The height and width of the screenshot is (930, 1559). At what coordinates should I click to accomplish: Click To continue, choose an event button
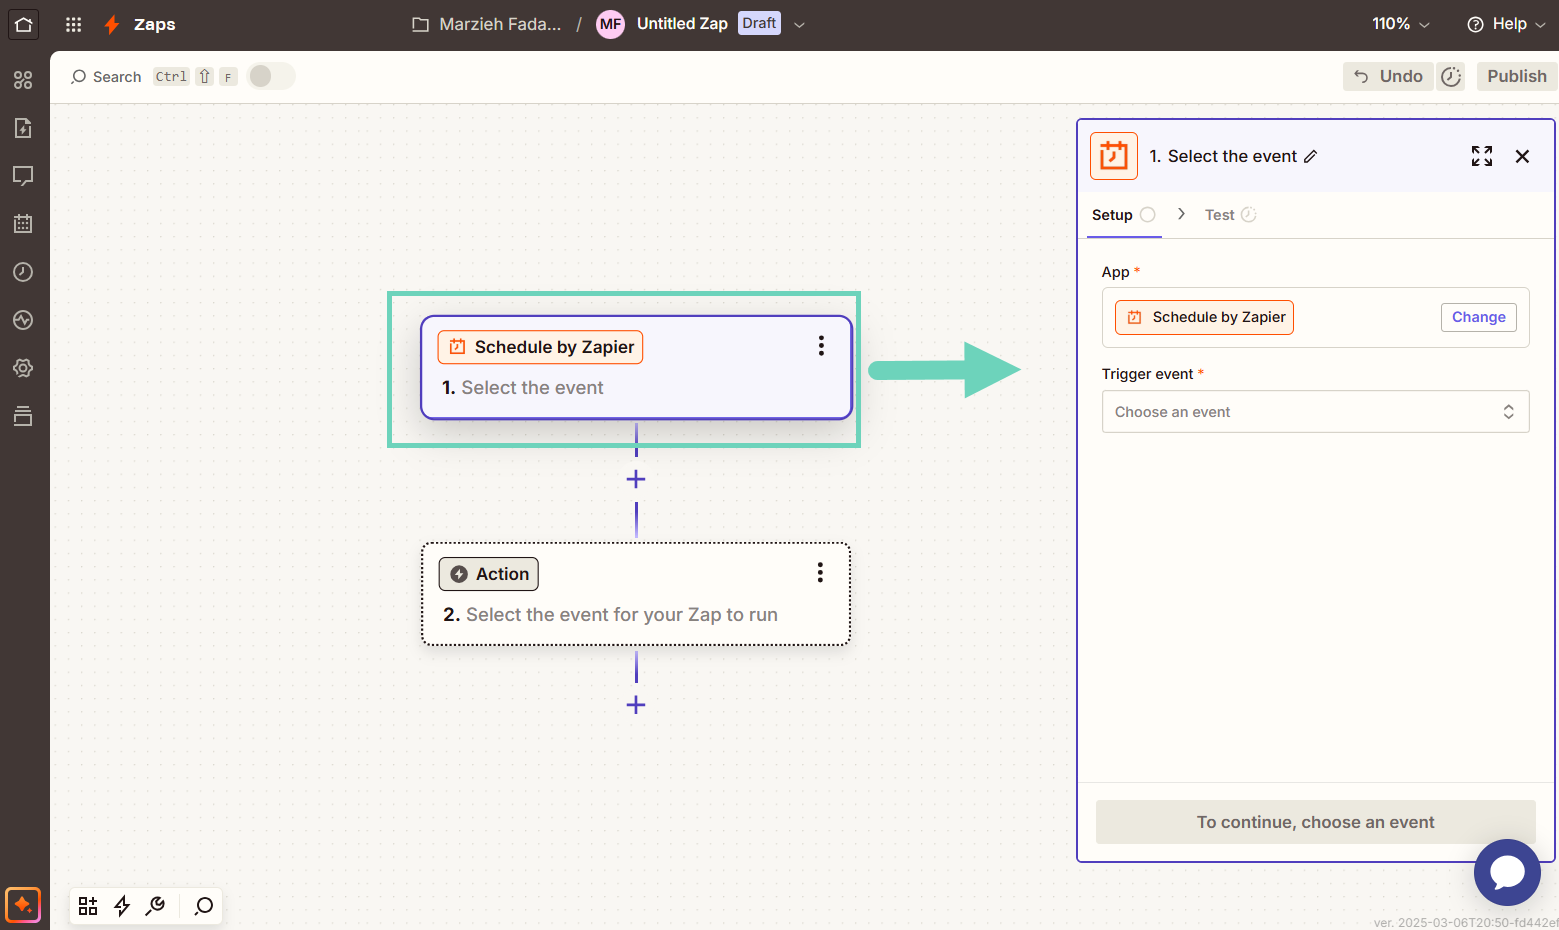click(x=1315, y=822)
